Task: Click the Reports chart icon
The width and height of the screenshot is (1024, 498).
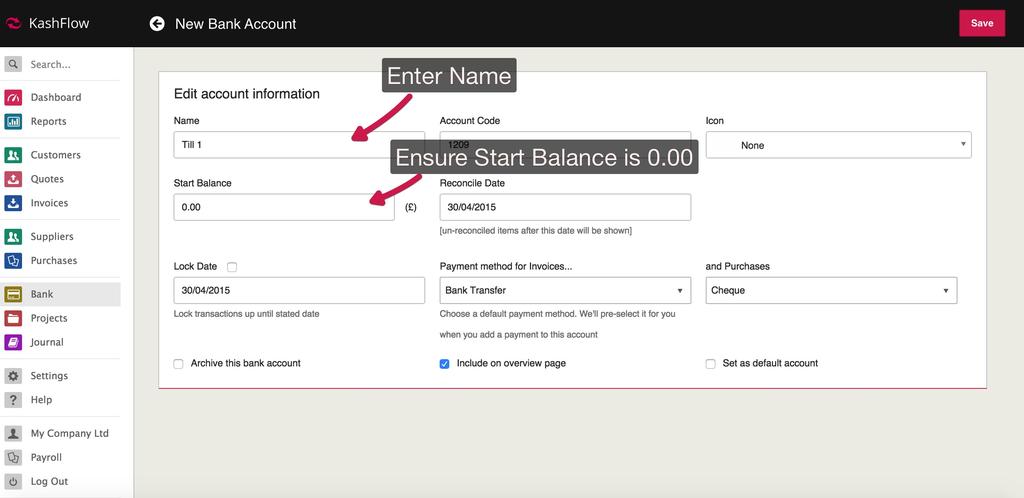Action: tap(13, 121)
